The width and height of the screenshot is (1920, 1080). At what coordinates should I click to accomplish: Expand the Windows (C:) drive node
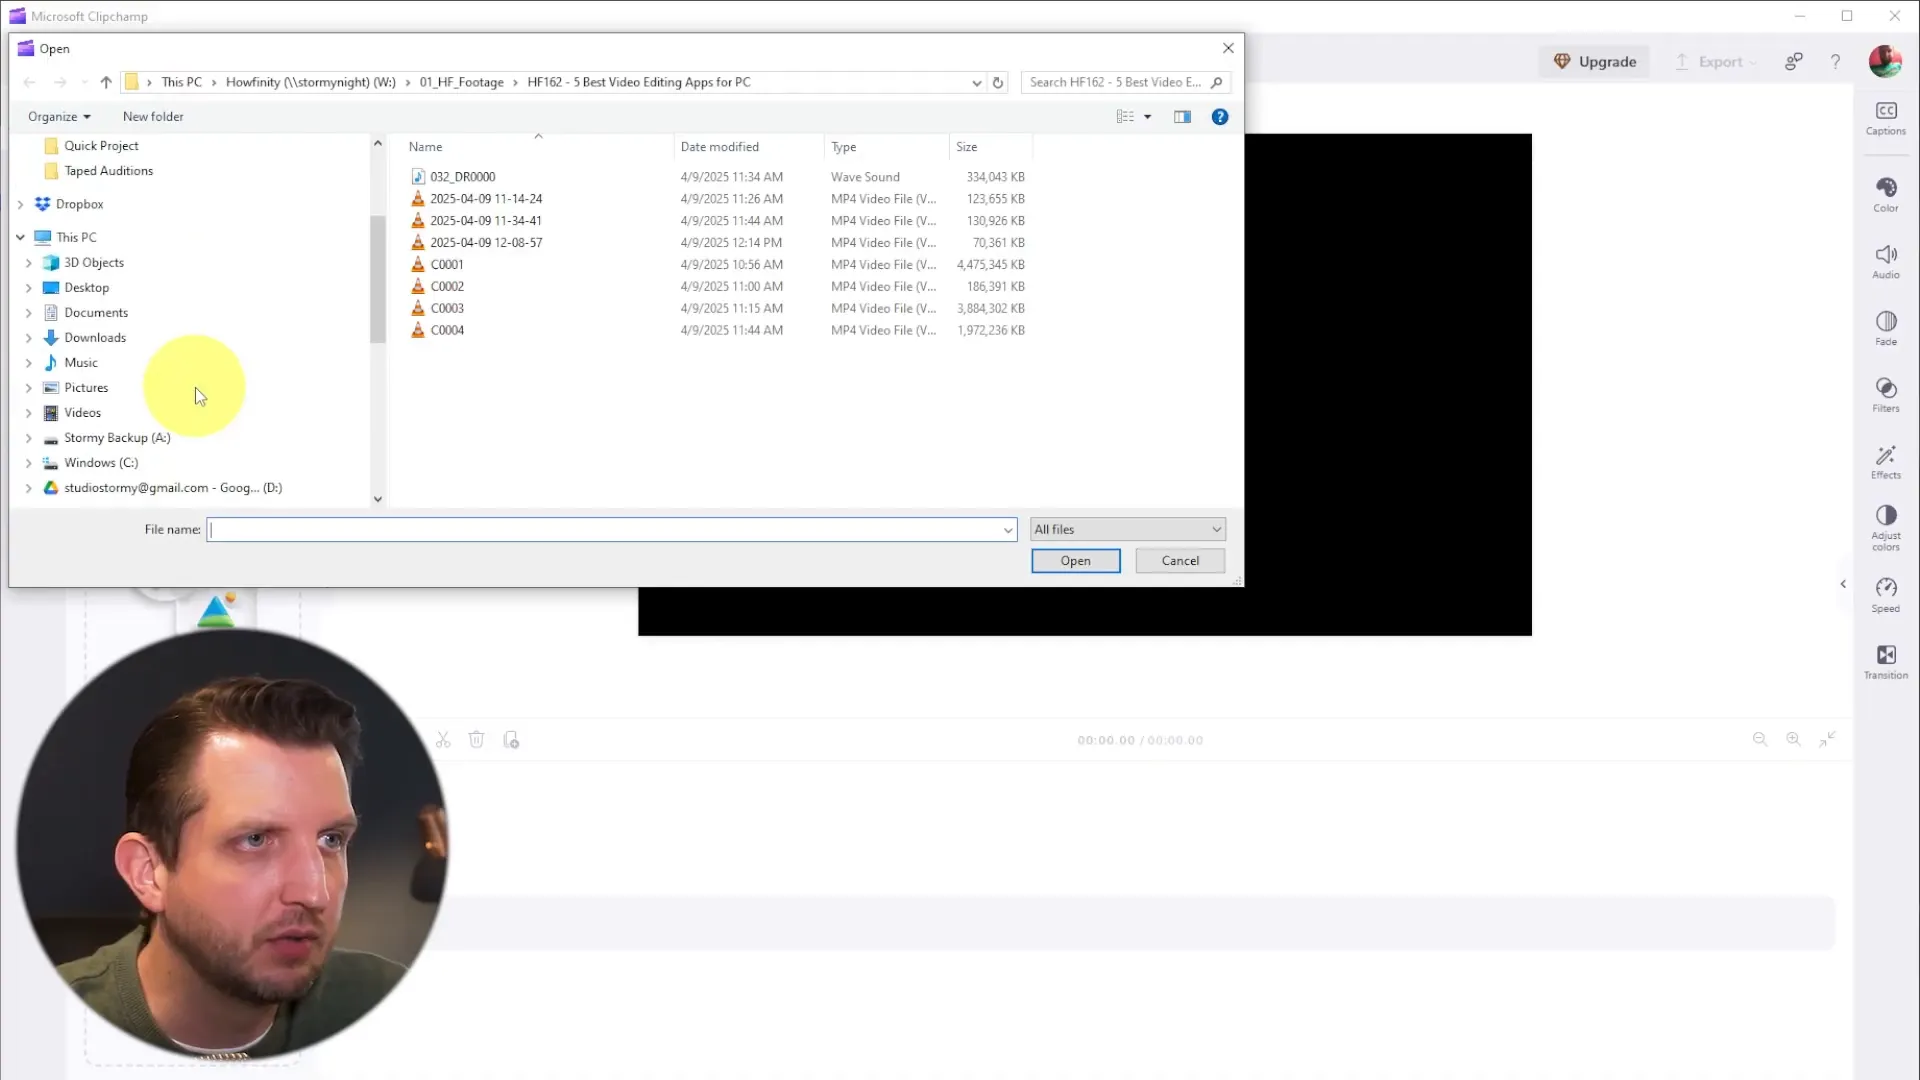click(x=29, y=463)
